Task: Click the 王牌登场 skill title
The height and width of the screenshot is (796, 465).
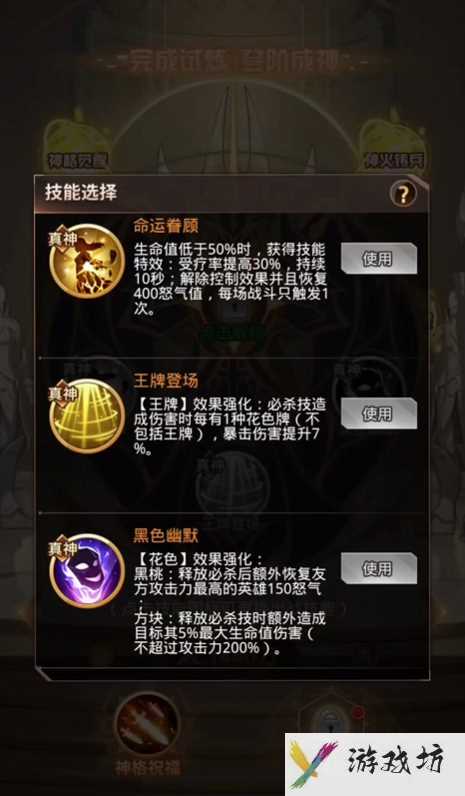Action: click(x=165, y=380)
